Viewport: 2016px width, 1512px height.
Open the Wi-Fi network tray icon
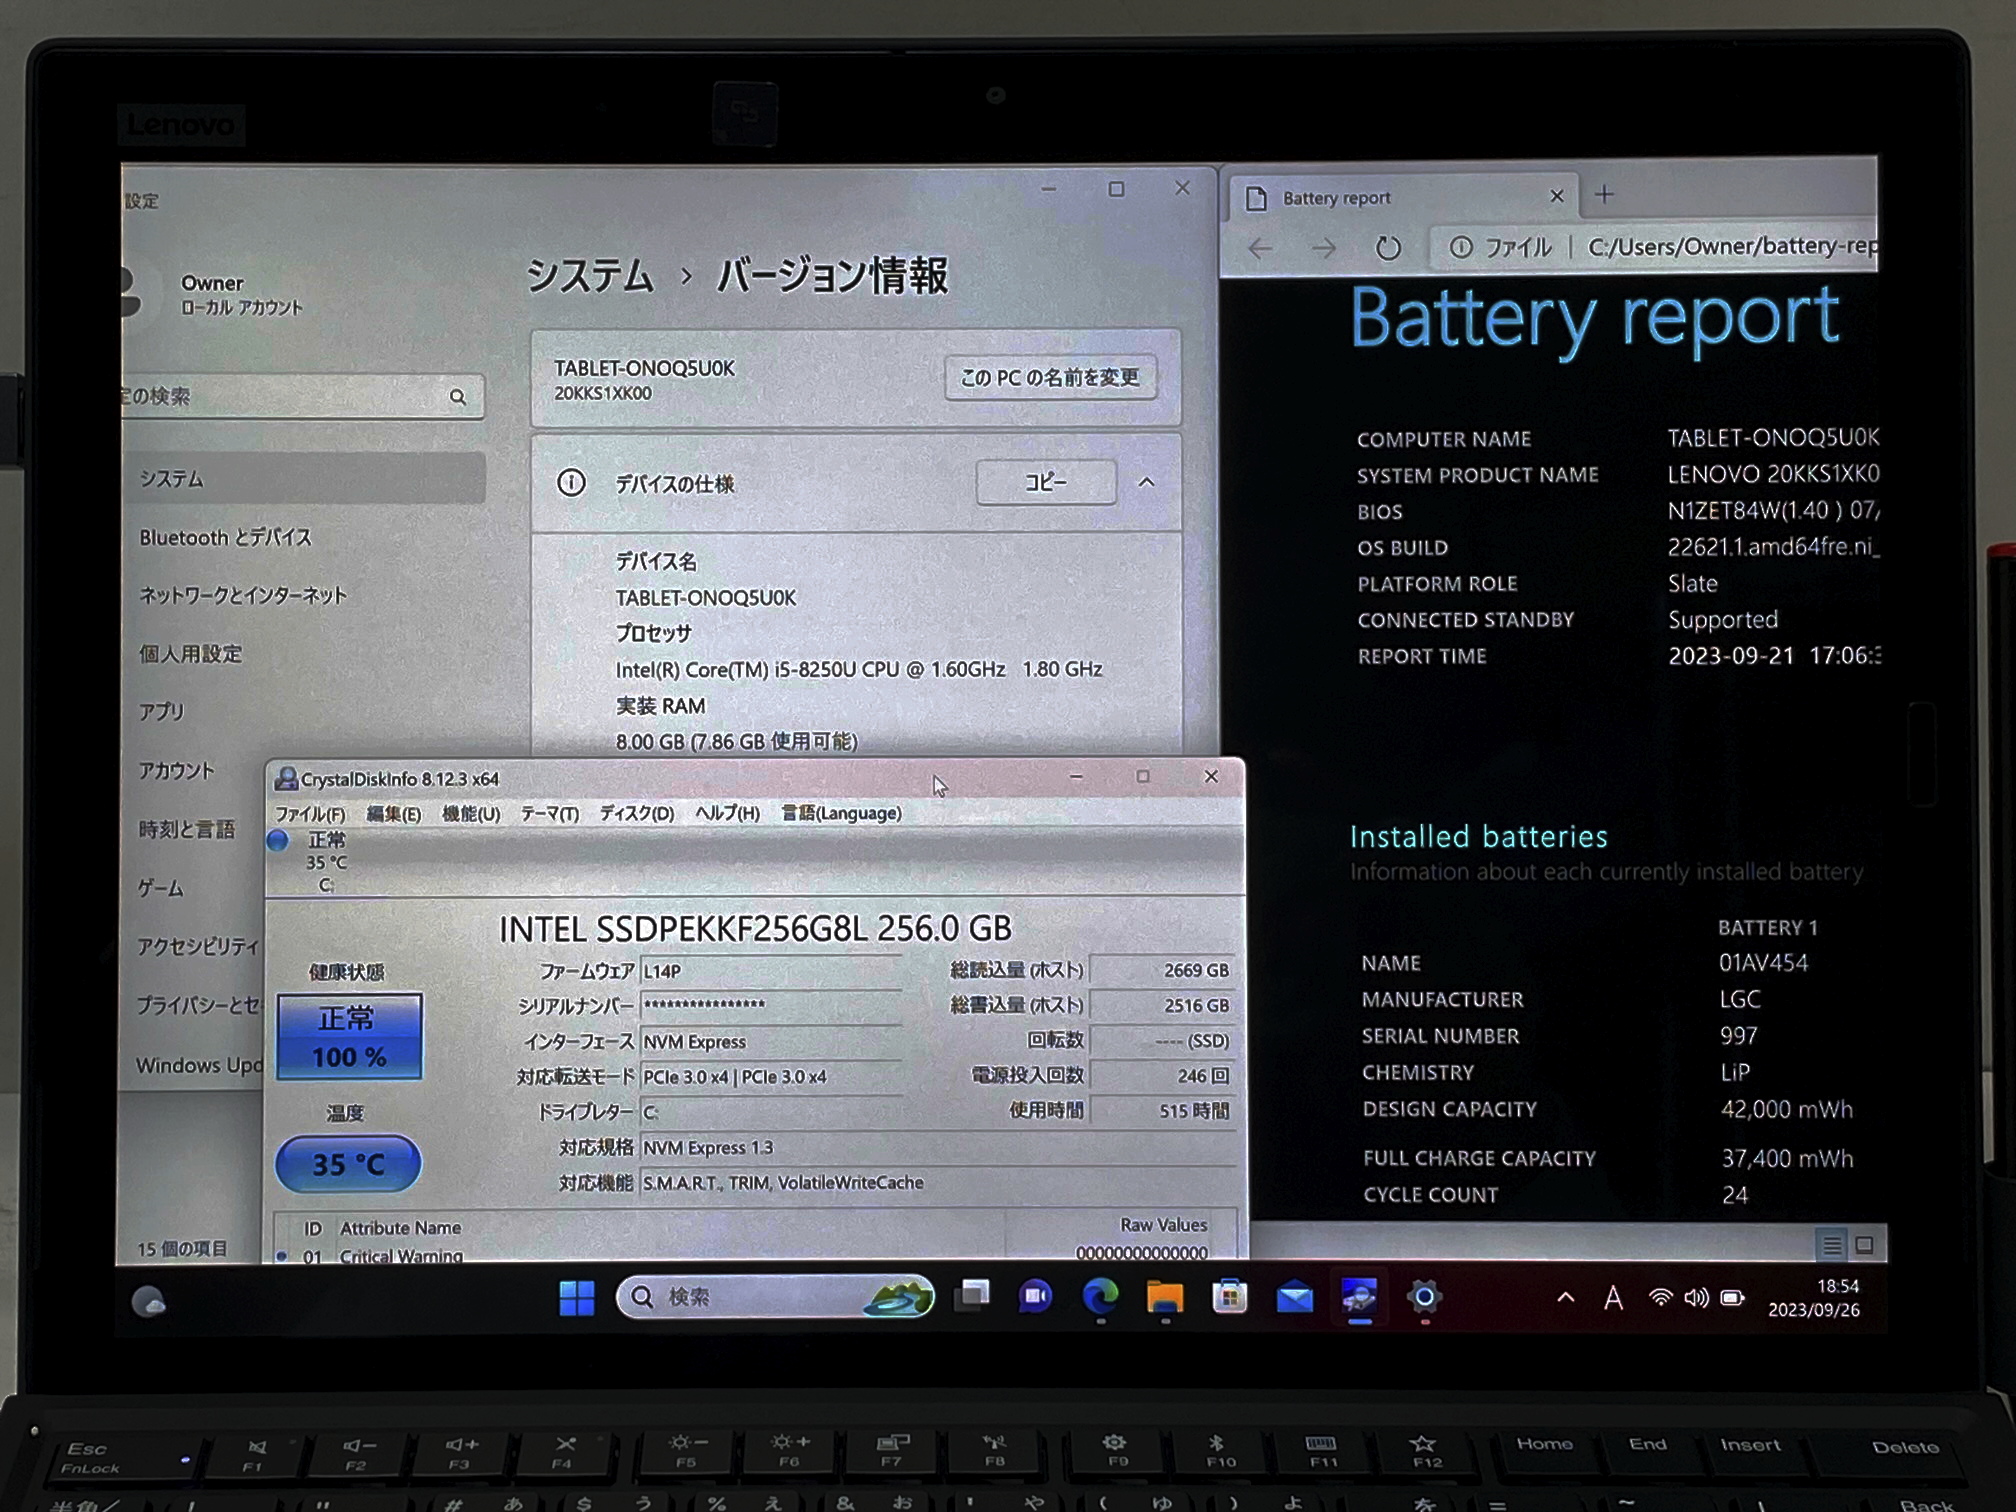coord(1660,1298)
